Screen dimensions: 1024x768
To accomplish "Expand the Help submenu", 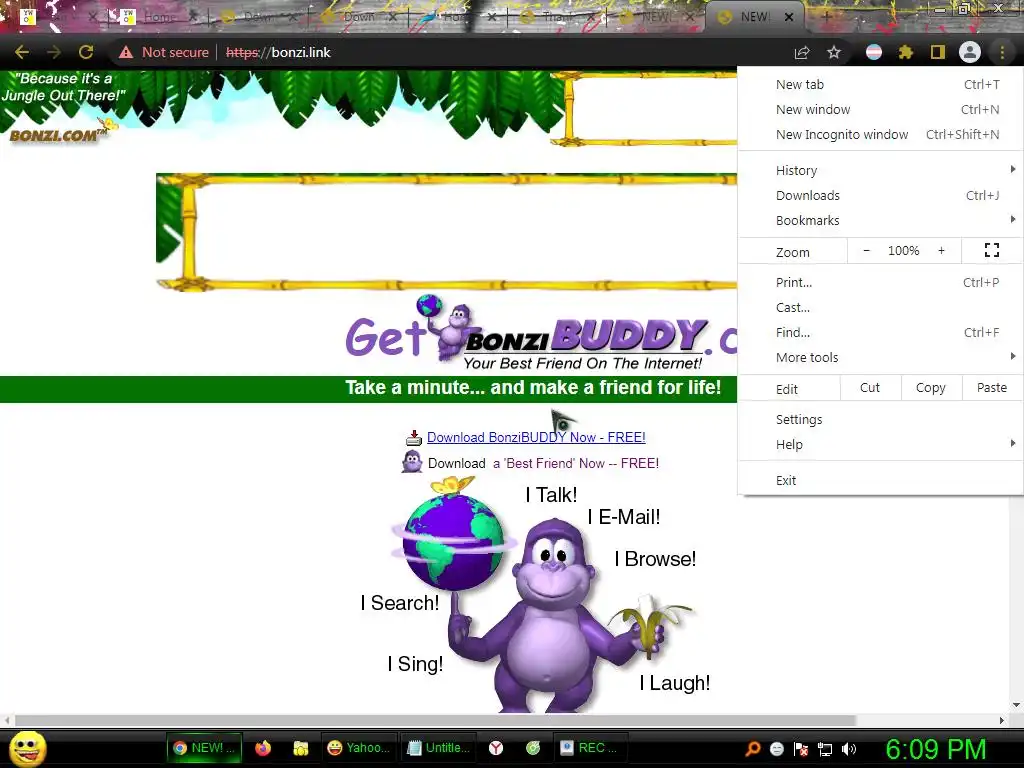I will coord(881,444).
